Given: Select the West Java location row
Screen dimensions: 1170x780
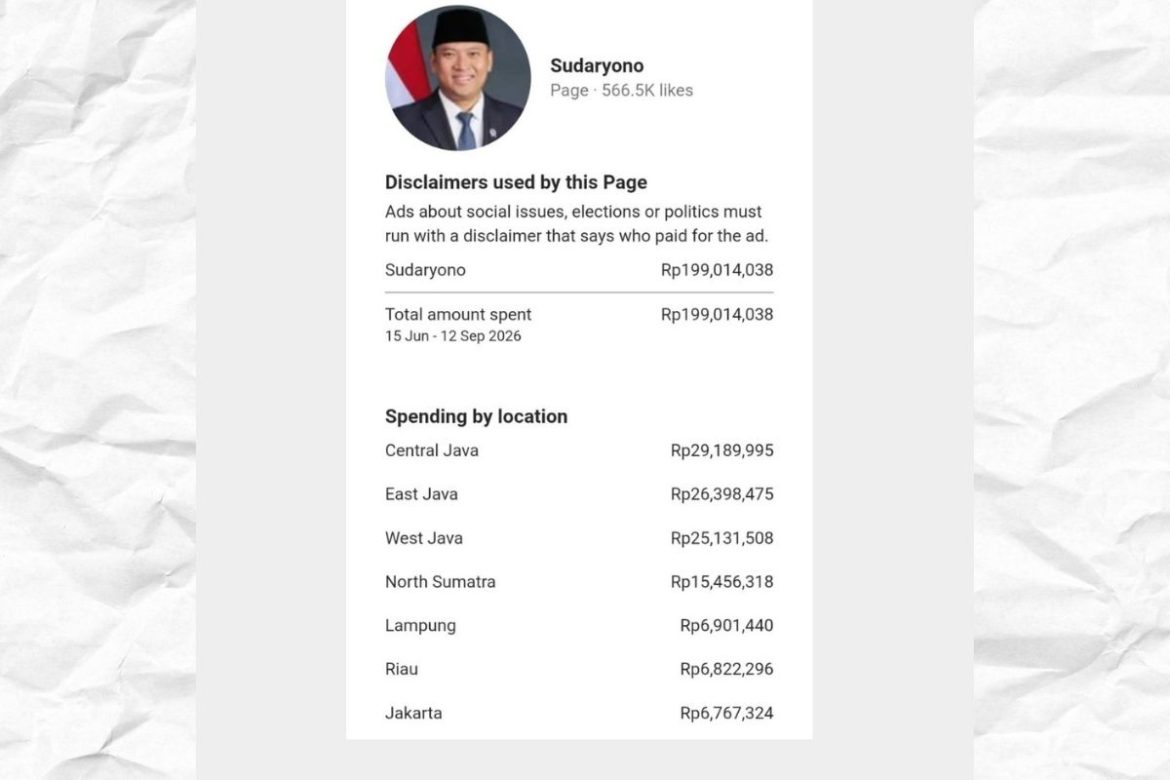Looking at the screenshot, I should [579, 538].
